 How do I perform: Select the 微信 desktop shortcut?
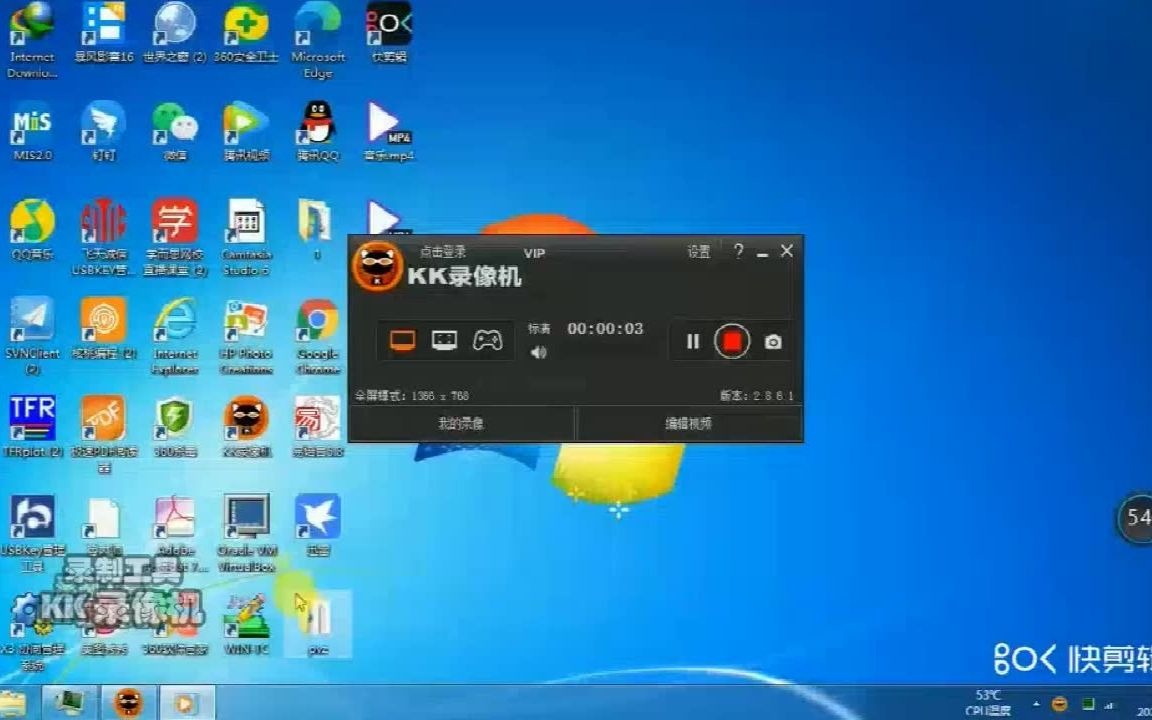pos(174,132)
